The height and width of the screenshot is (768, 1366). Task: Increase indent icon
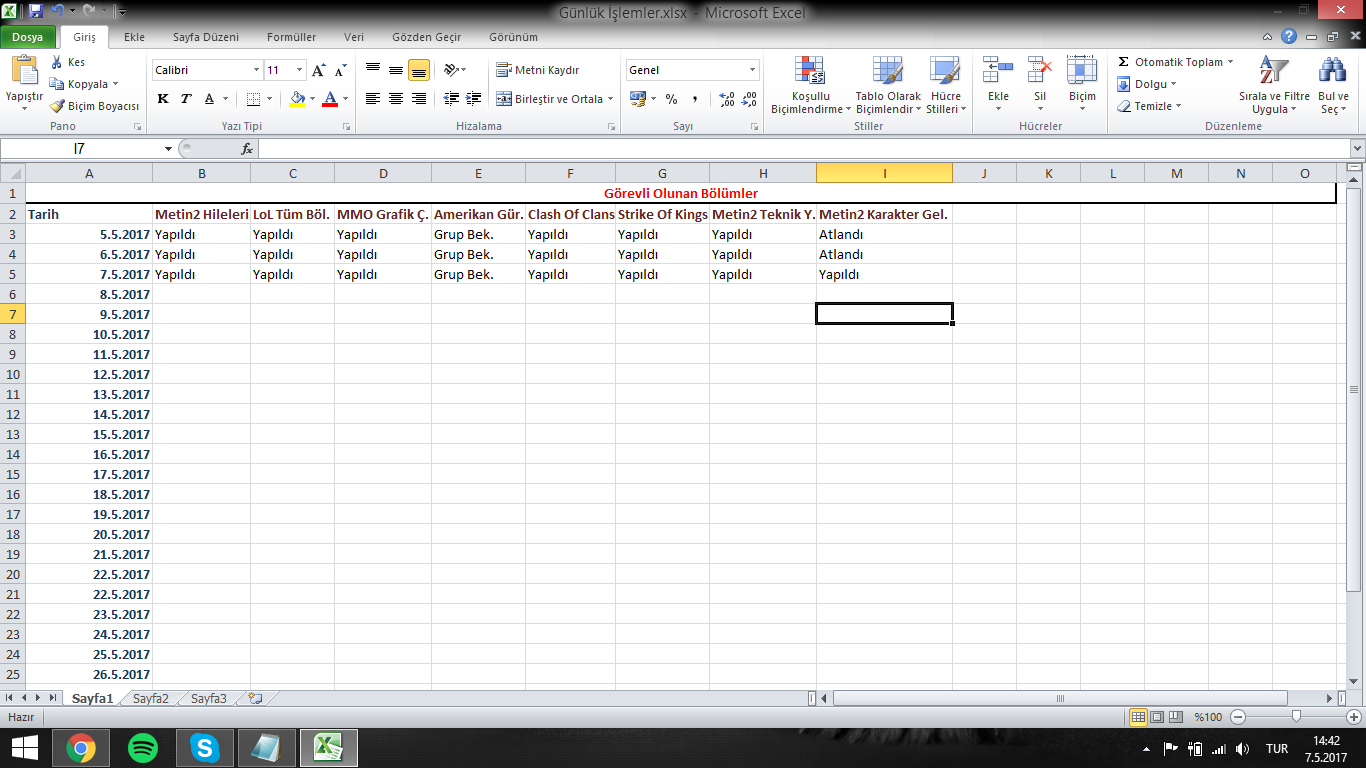click(474, 99)
